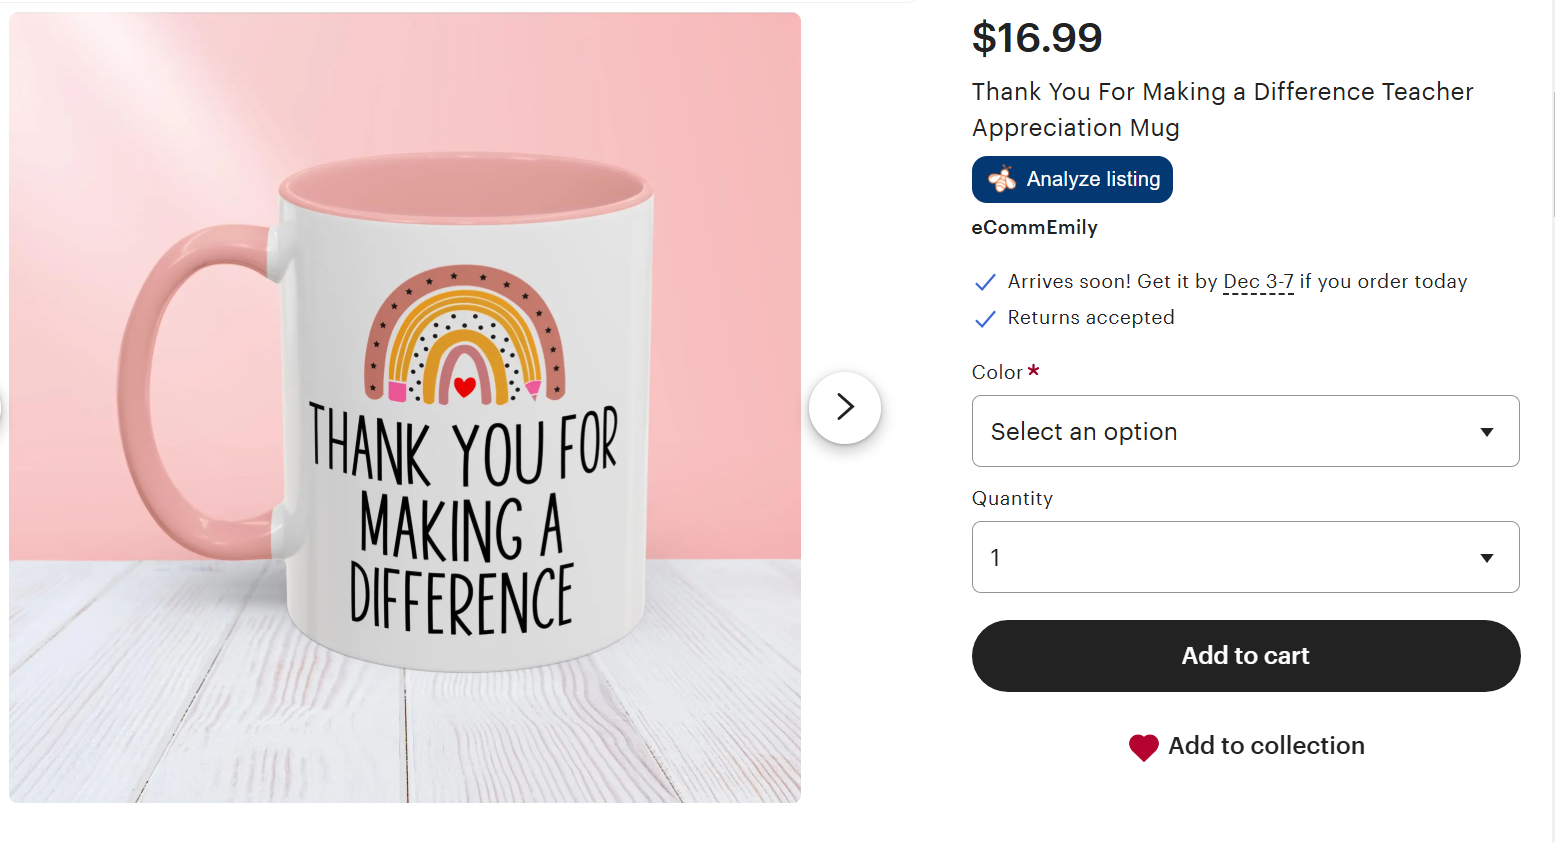Click the pink mug product photo
Viewport: 1555px width, 842px height.
coord(405,407)
